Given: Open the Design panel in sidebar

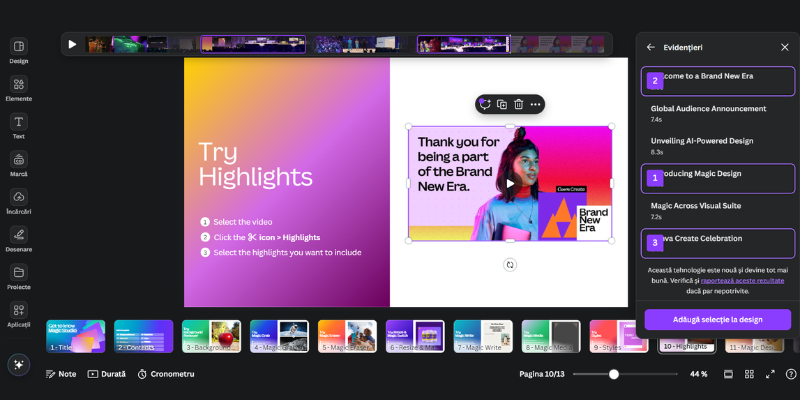Looking at the screenshot, I should tap(18, 50).
